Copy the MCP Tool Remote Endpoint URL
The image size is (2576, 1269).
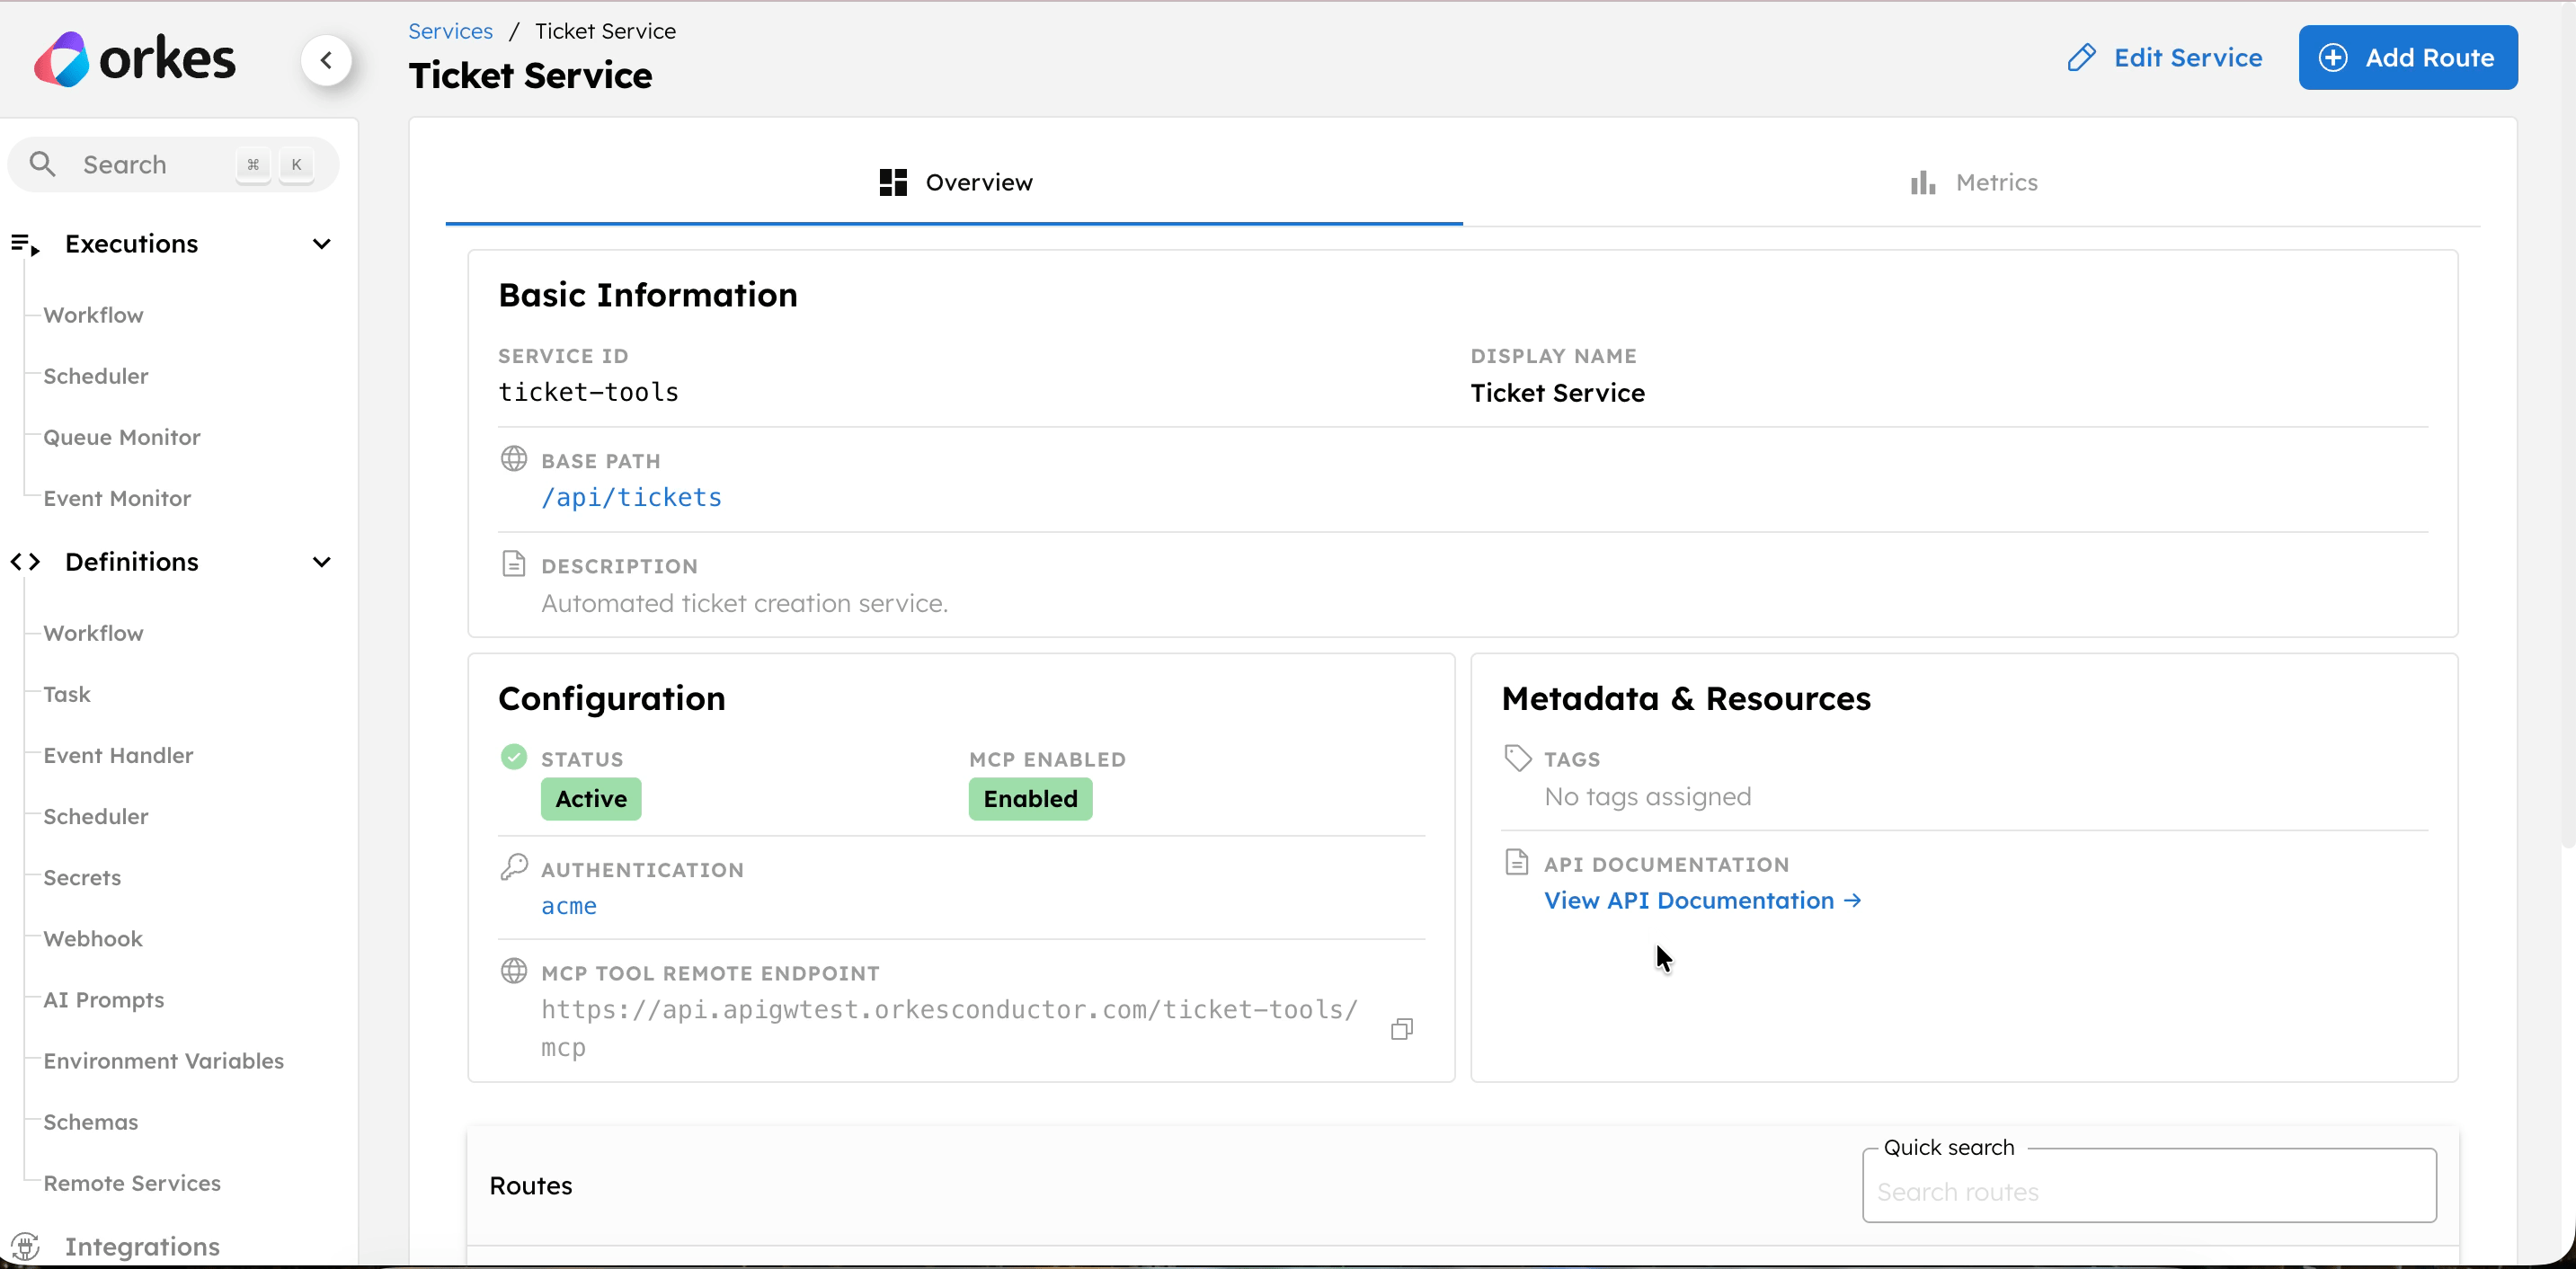1401,1028
